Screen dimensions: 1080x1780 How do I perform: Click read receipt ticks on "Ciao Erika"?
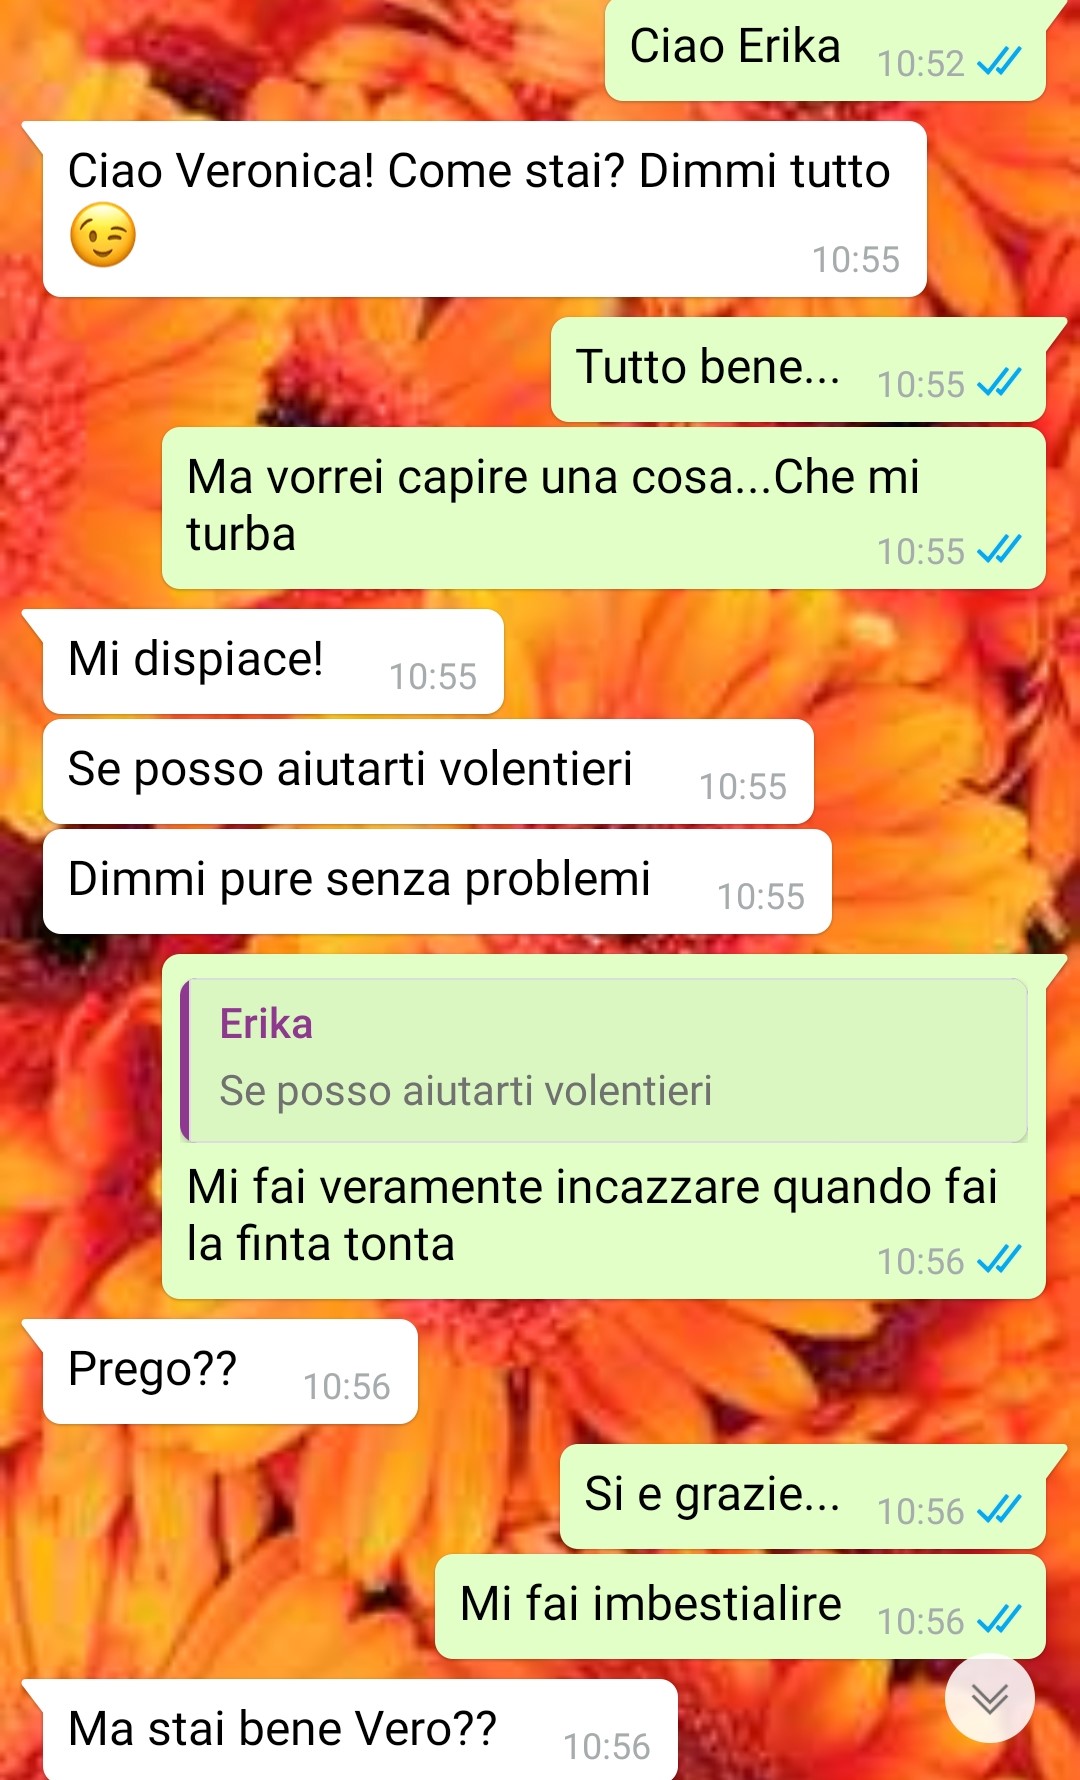tap(999, 63)
